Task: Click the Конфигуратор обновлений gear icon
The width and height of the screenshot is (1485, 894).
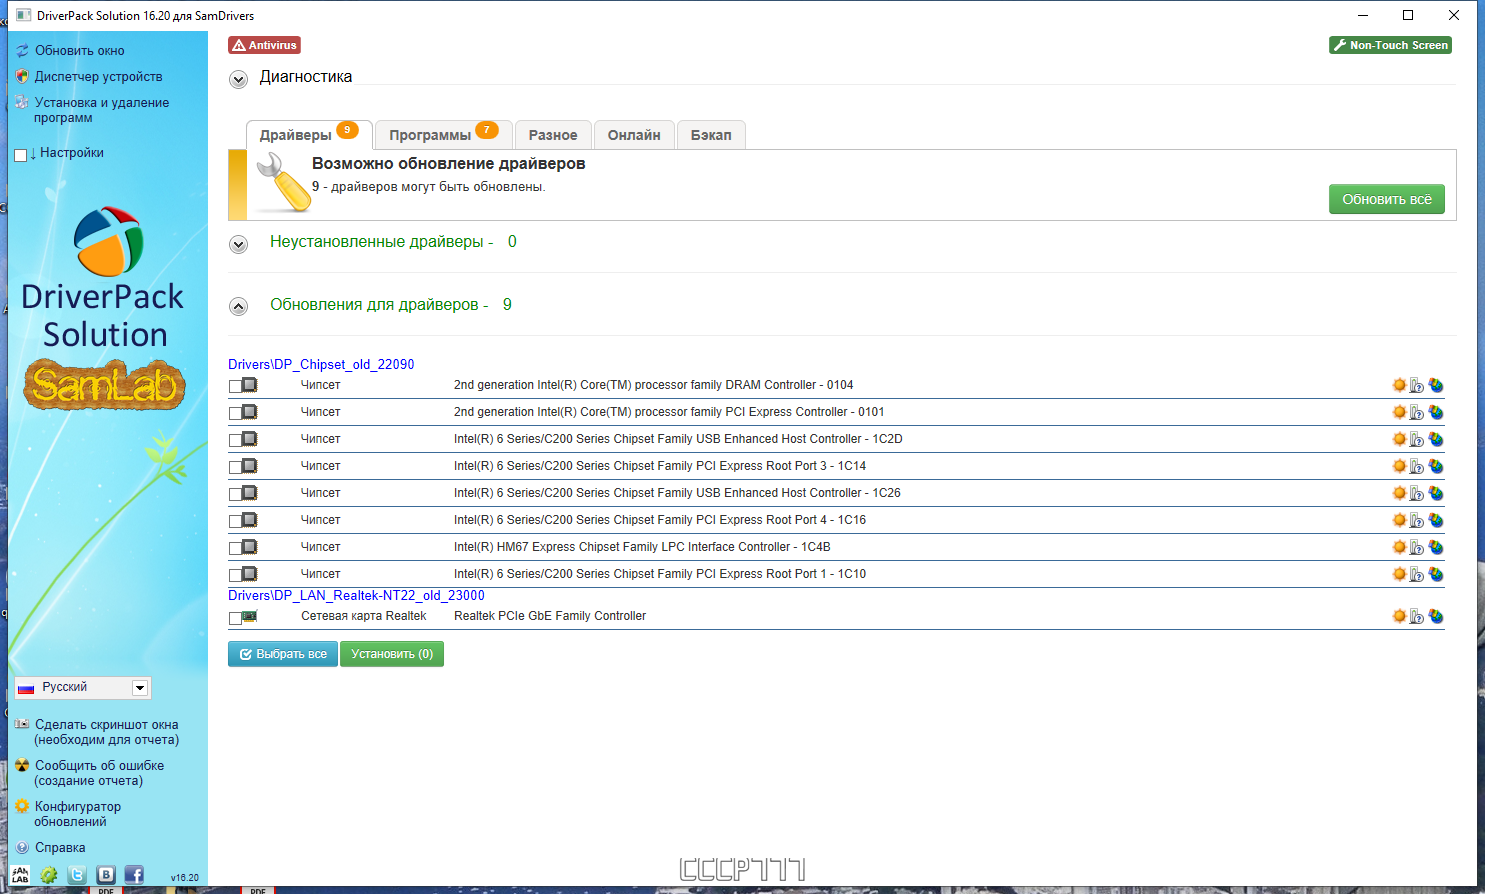Action: [22, 806]
